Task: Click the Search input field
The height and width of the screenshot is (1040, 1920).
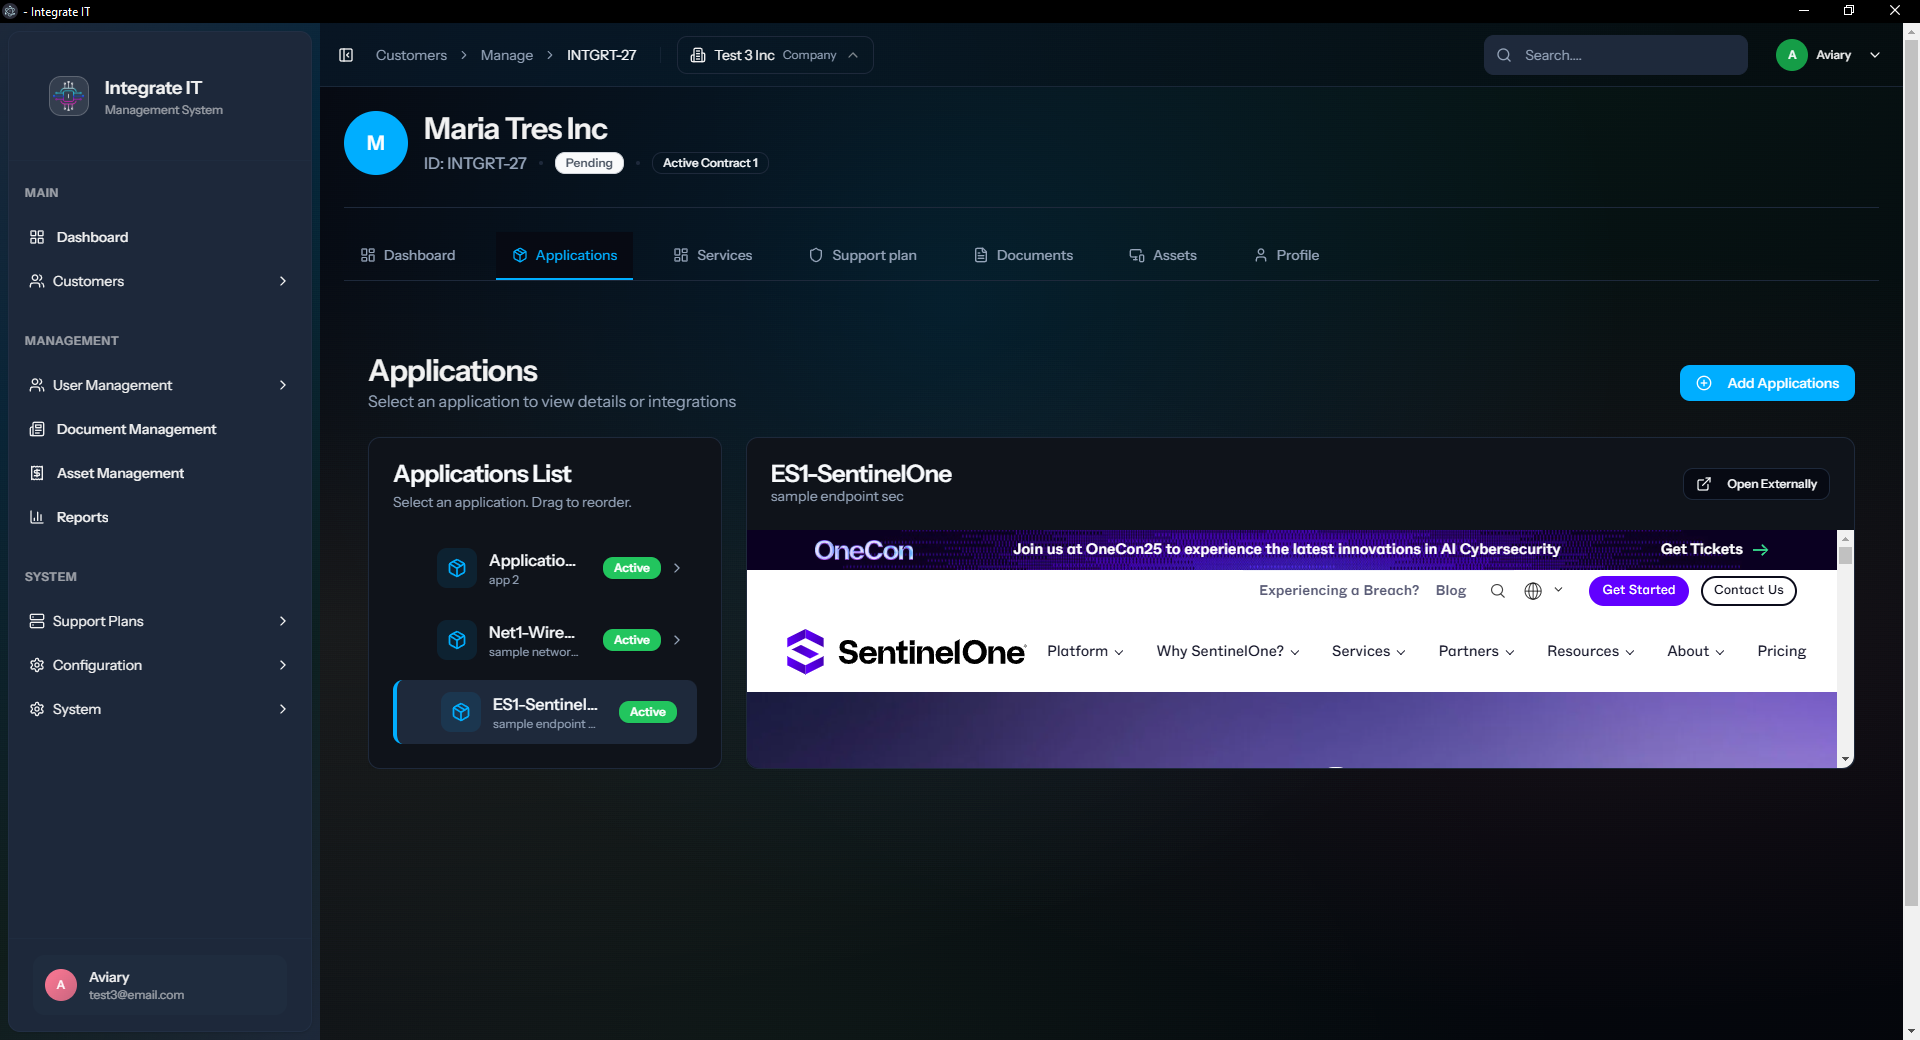Action: (1625, 55)
